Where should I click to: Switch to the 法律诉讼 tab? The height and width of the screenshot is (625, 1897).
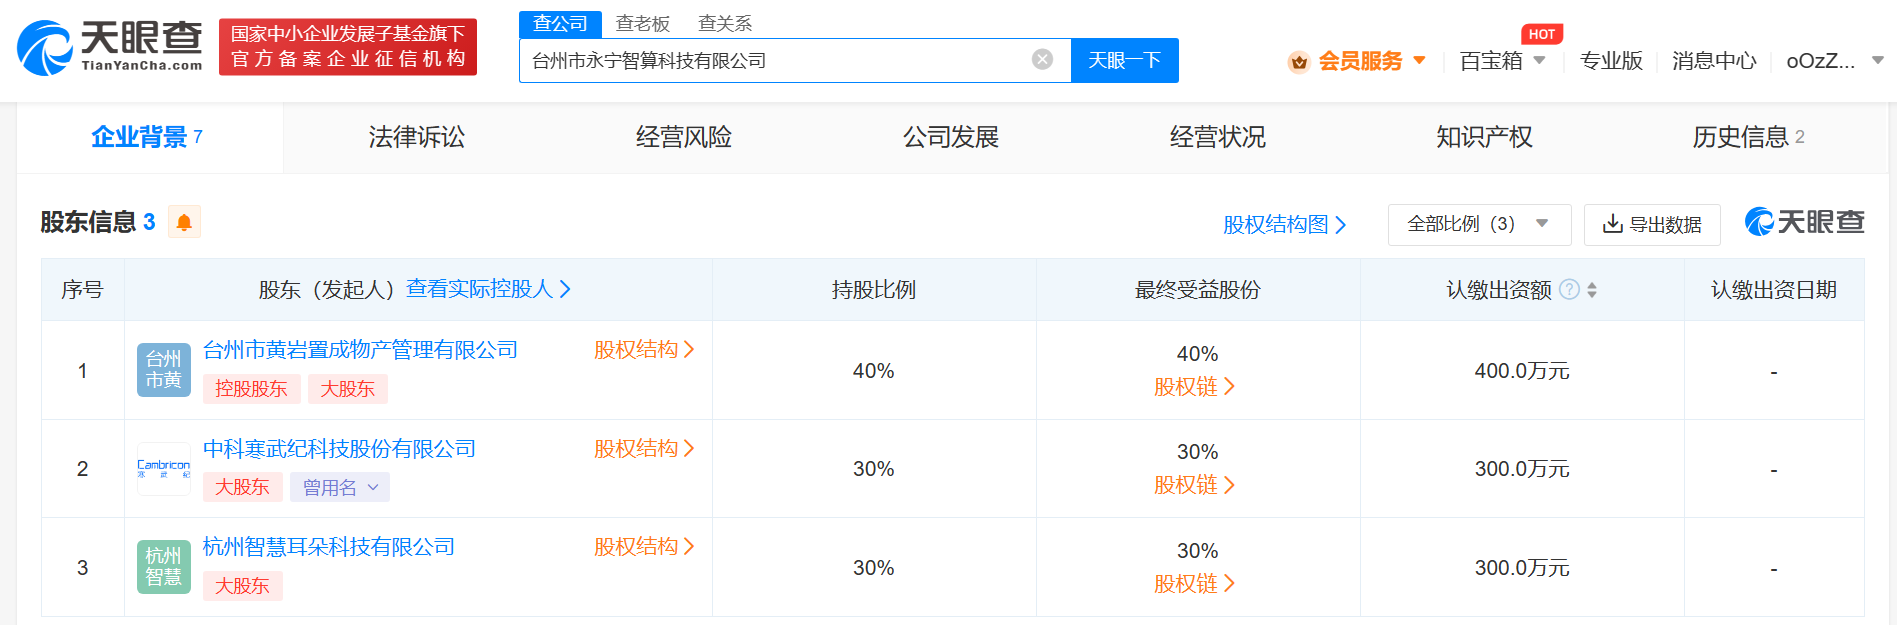(416, 137)
